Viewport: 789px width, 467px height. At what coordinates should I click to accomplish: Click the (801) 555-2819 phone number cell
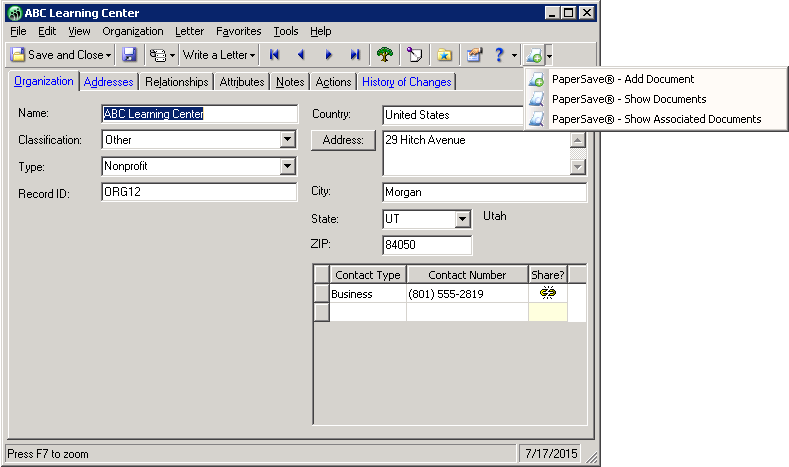(x=467, y=294)
